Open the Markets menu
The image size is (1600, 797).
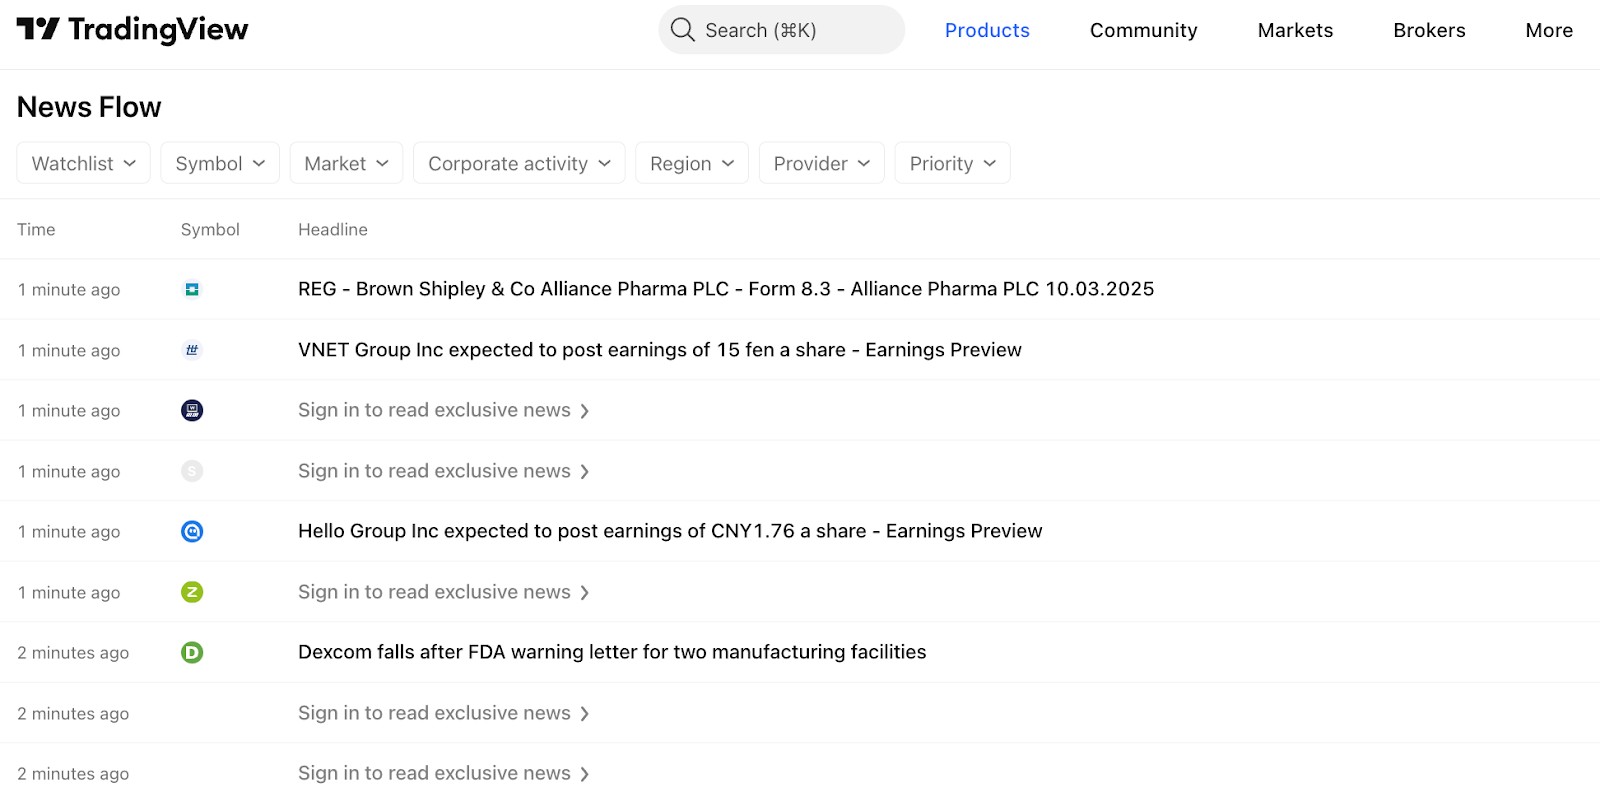click(1295, 30)
